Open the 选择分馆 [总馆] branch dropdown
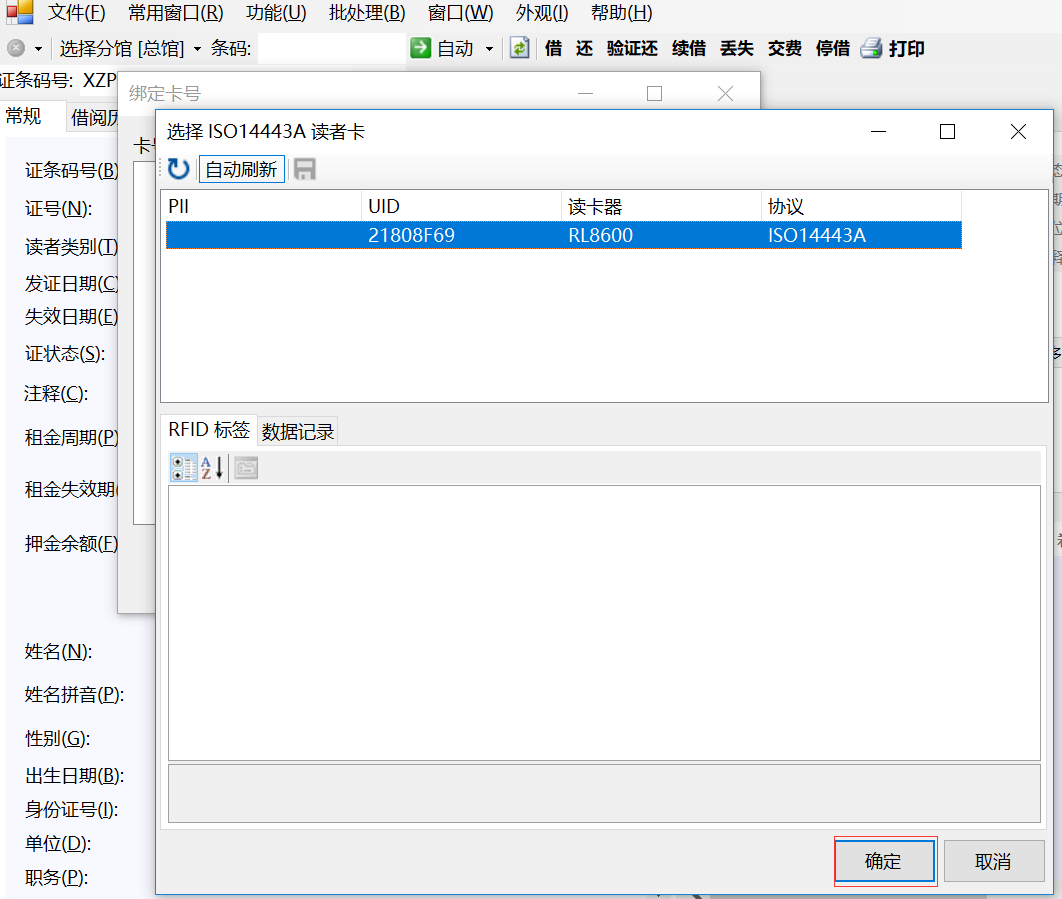Image resolution: width=1062 pixels, height=899 pixels. pyautogui.click(x=130, y=48)
